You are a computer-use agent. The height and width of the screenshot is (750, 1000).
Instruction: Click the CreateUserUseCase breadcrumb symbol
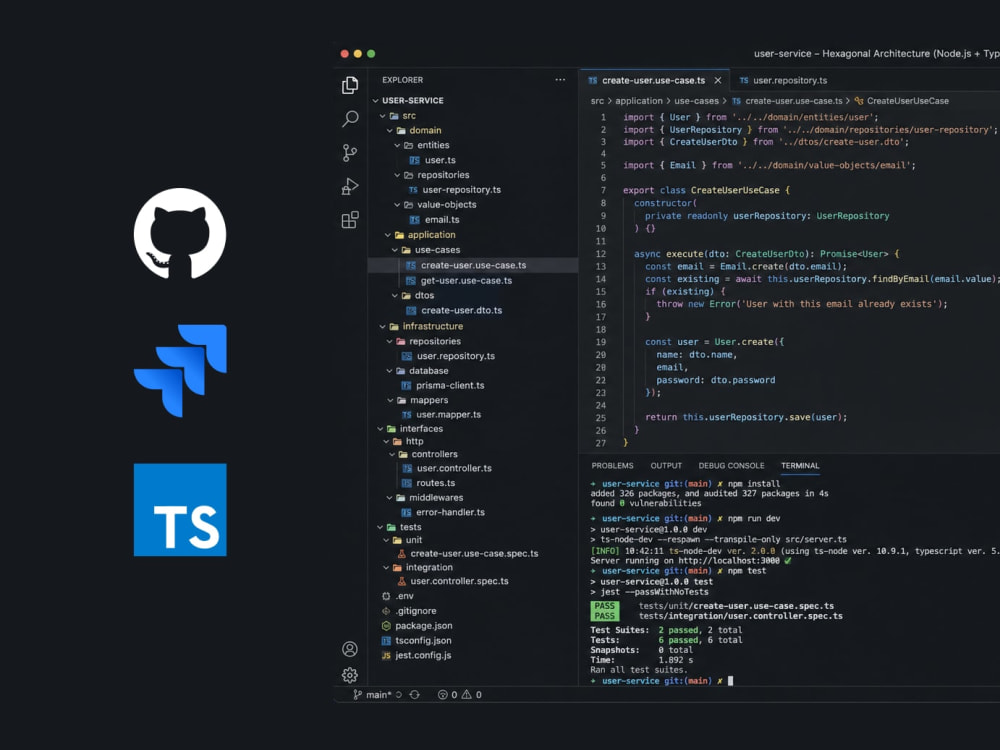[901, 101]
